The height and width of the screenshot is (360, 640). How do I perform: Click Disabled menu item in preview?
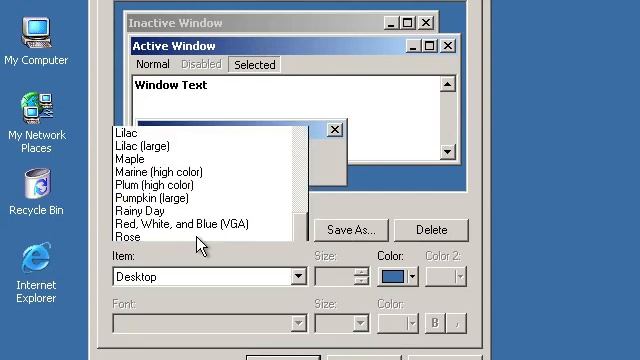coord(201,64)
